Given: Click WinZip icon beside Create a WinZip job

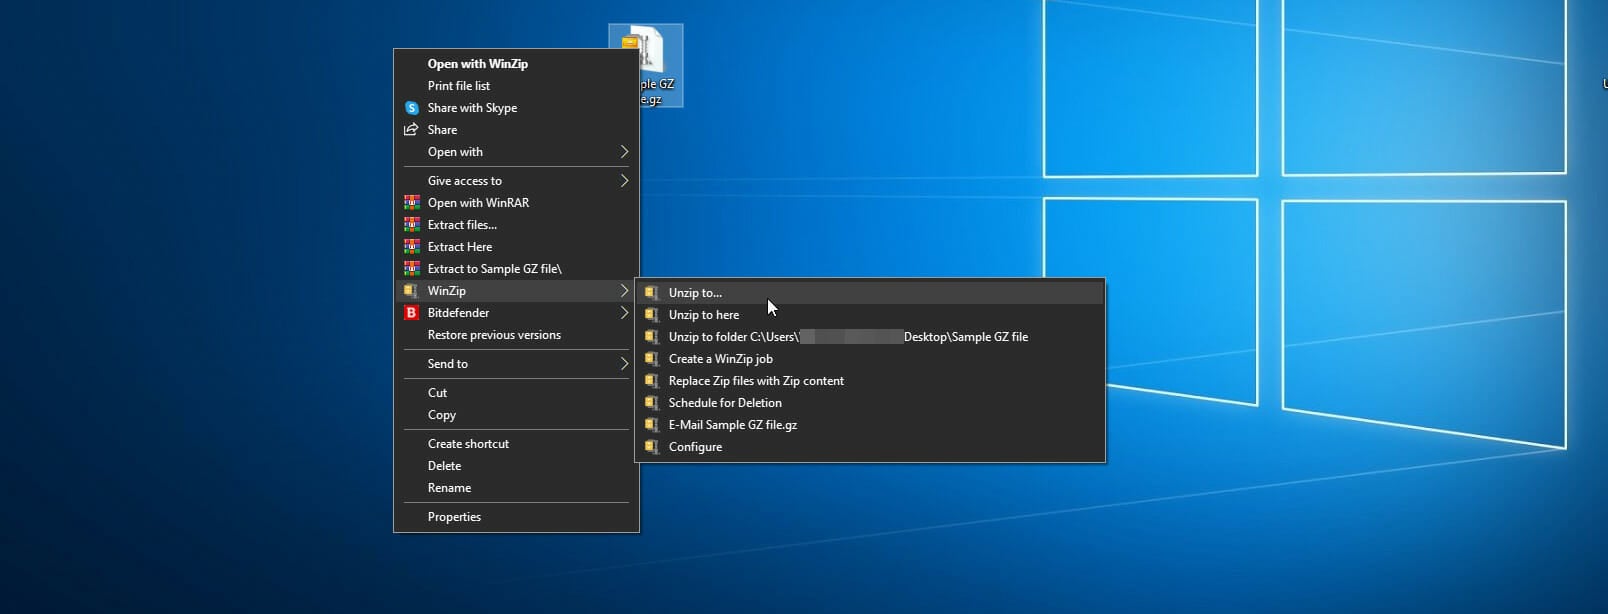Looking at the screenshot, I should [x=651, y=359].
